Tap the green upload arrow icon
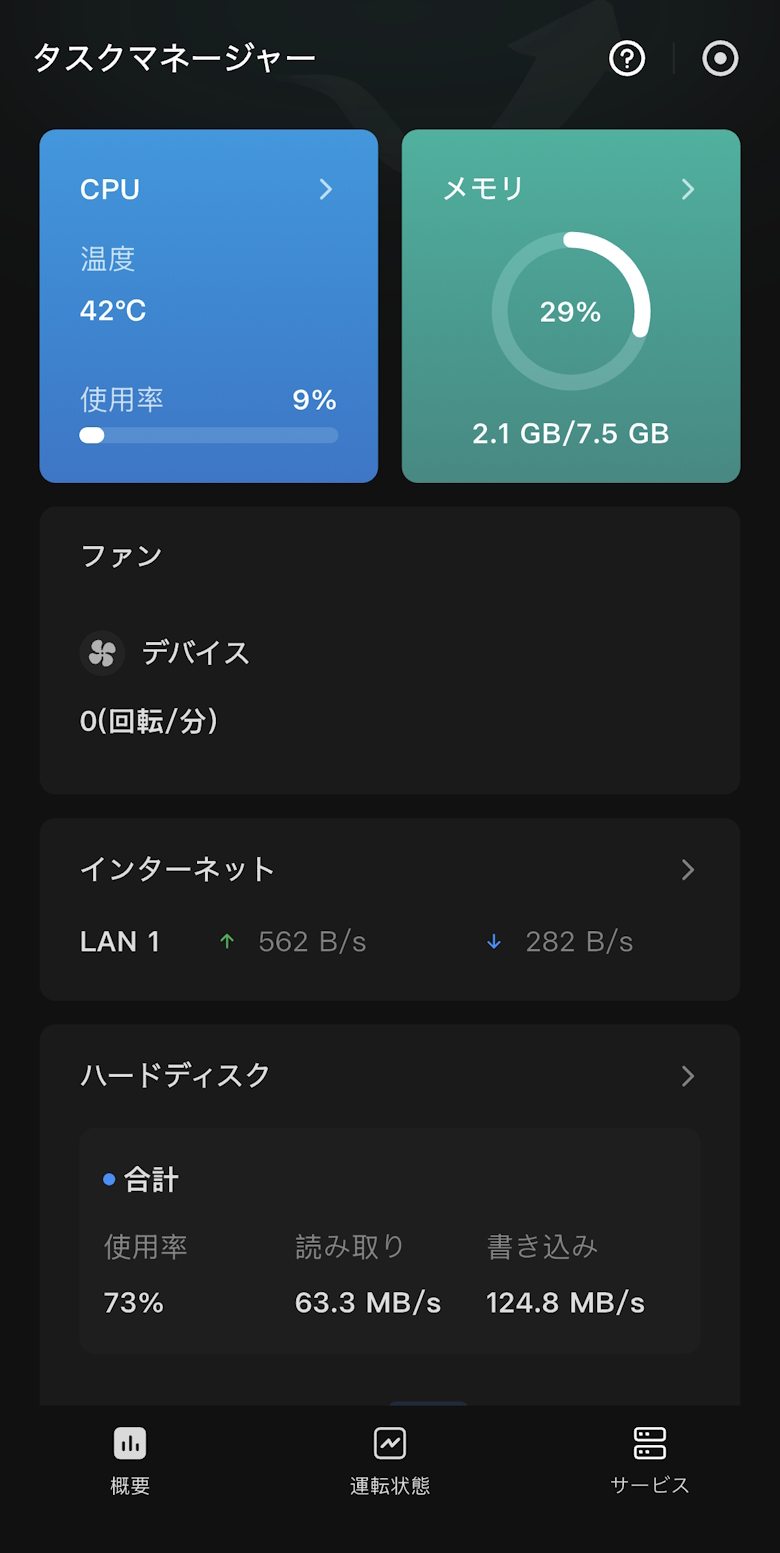The width and height of the screenshot is (780, 1553). [227, 942]
